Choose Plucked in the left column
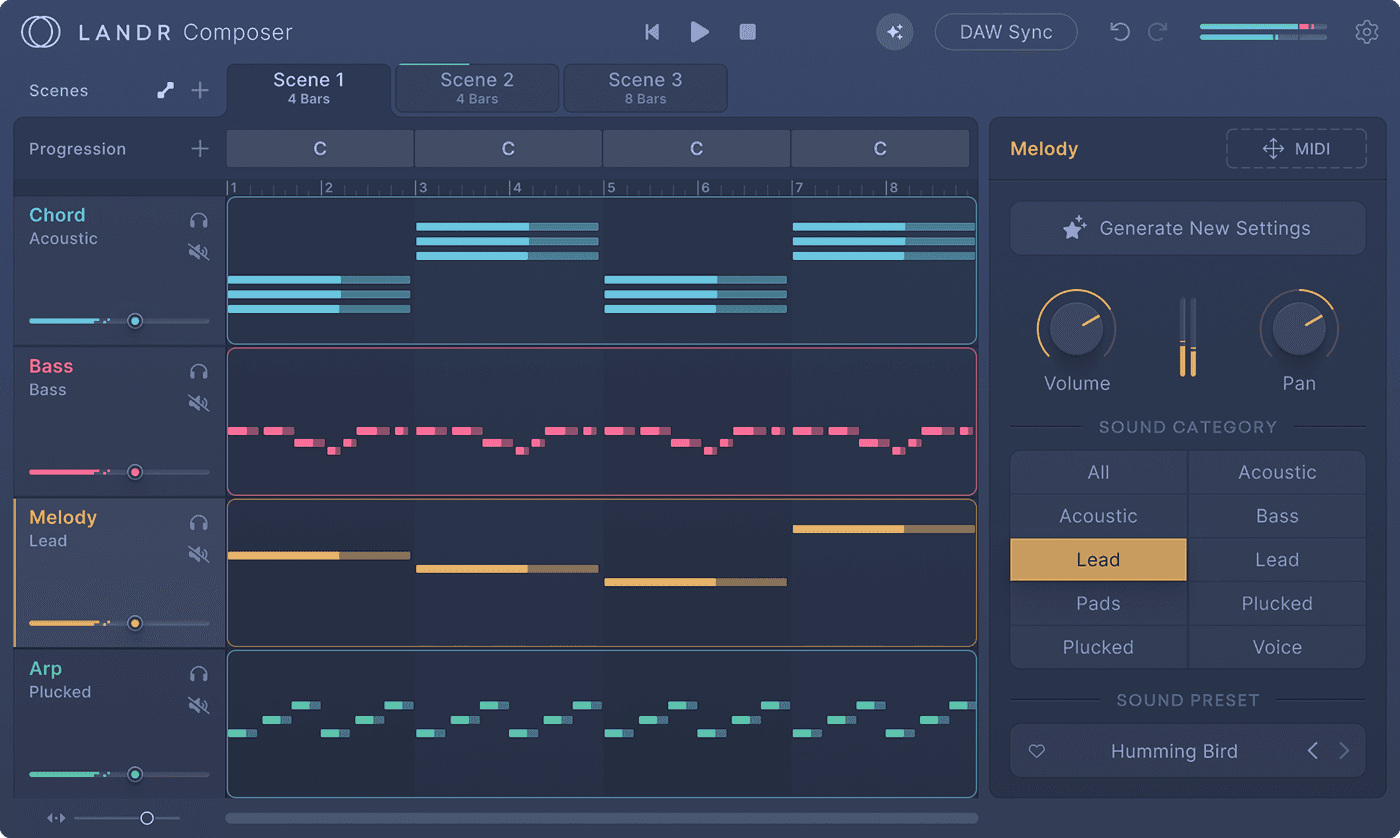This screenshot has width=1400, height=838. coord(1098,647)
